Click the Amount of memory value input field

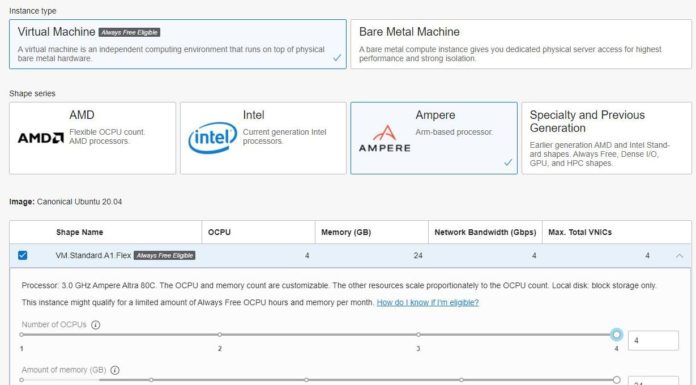click(x=653, y=381)
